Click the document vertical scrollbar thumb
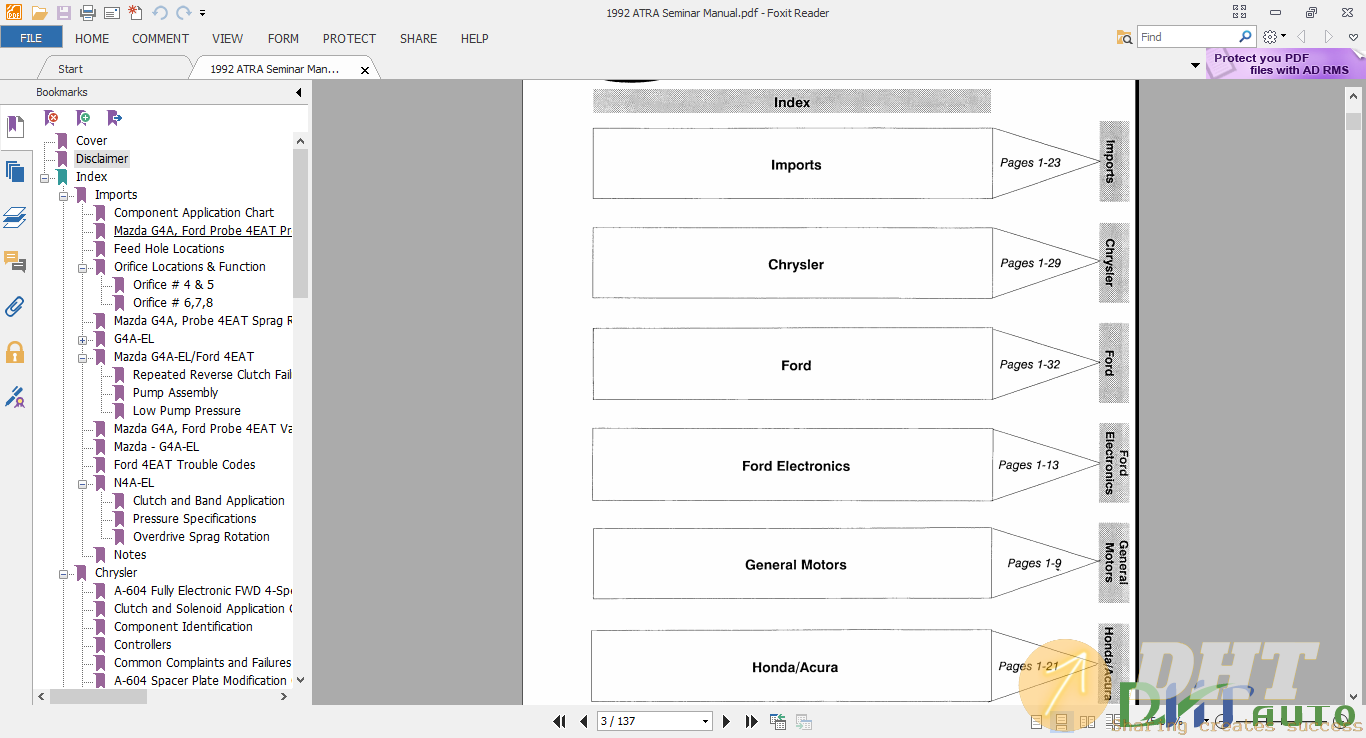The width and height of the screenshot is (1366, 738). click(1353, 121)
